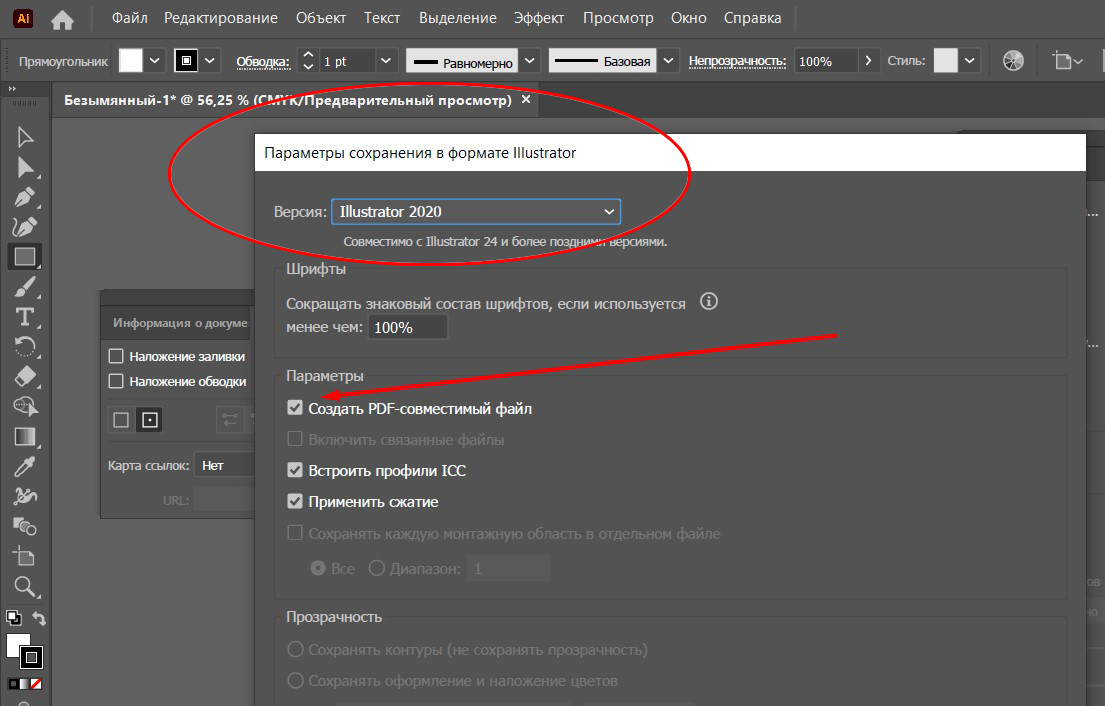Open the 'Редактирование' menu
This screenshot has width=1105, height=706.
pyautogui.click(x=221, y=18)
